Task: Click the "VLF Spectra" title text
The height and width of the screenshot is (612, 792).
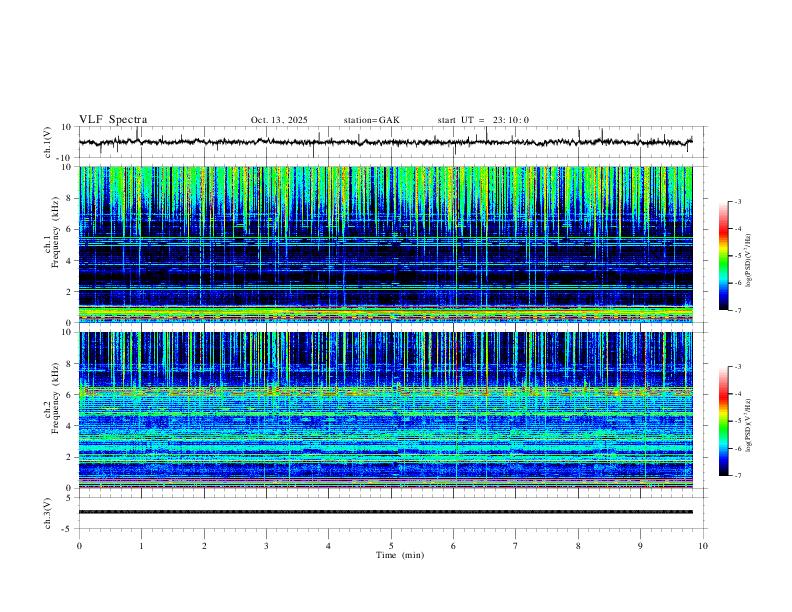Action: tap(113, 120)
